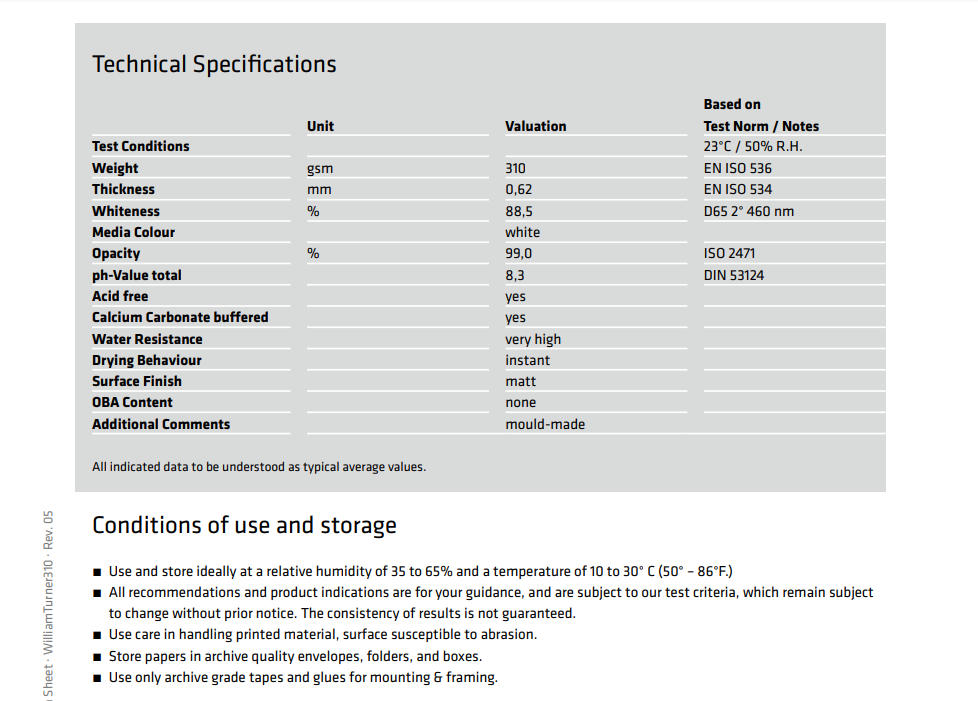
Task: Click the relative humidity bullet point
Action: [420, 571]
